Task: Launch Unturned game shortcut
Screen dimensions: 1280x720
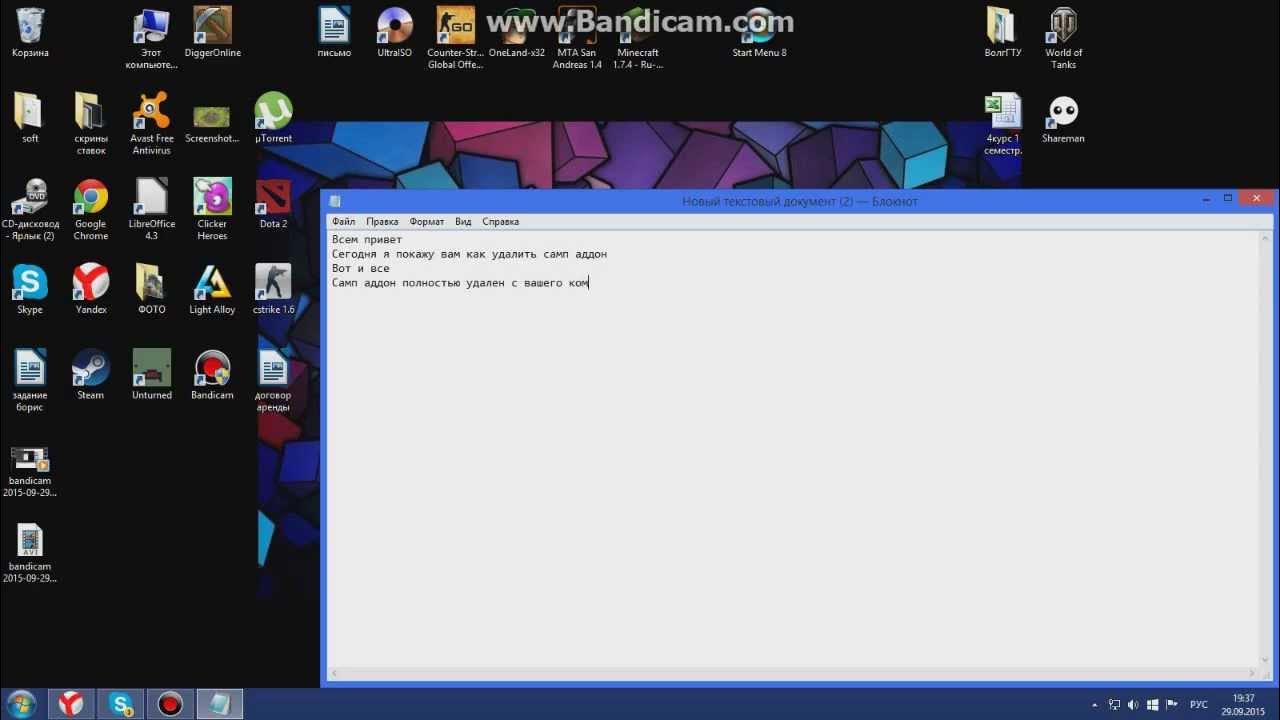Action: click(x=151, y=375)
